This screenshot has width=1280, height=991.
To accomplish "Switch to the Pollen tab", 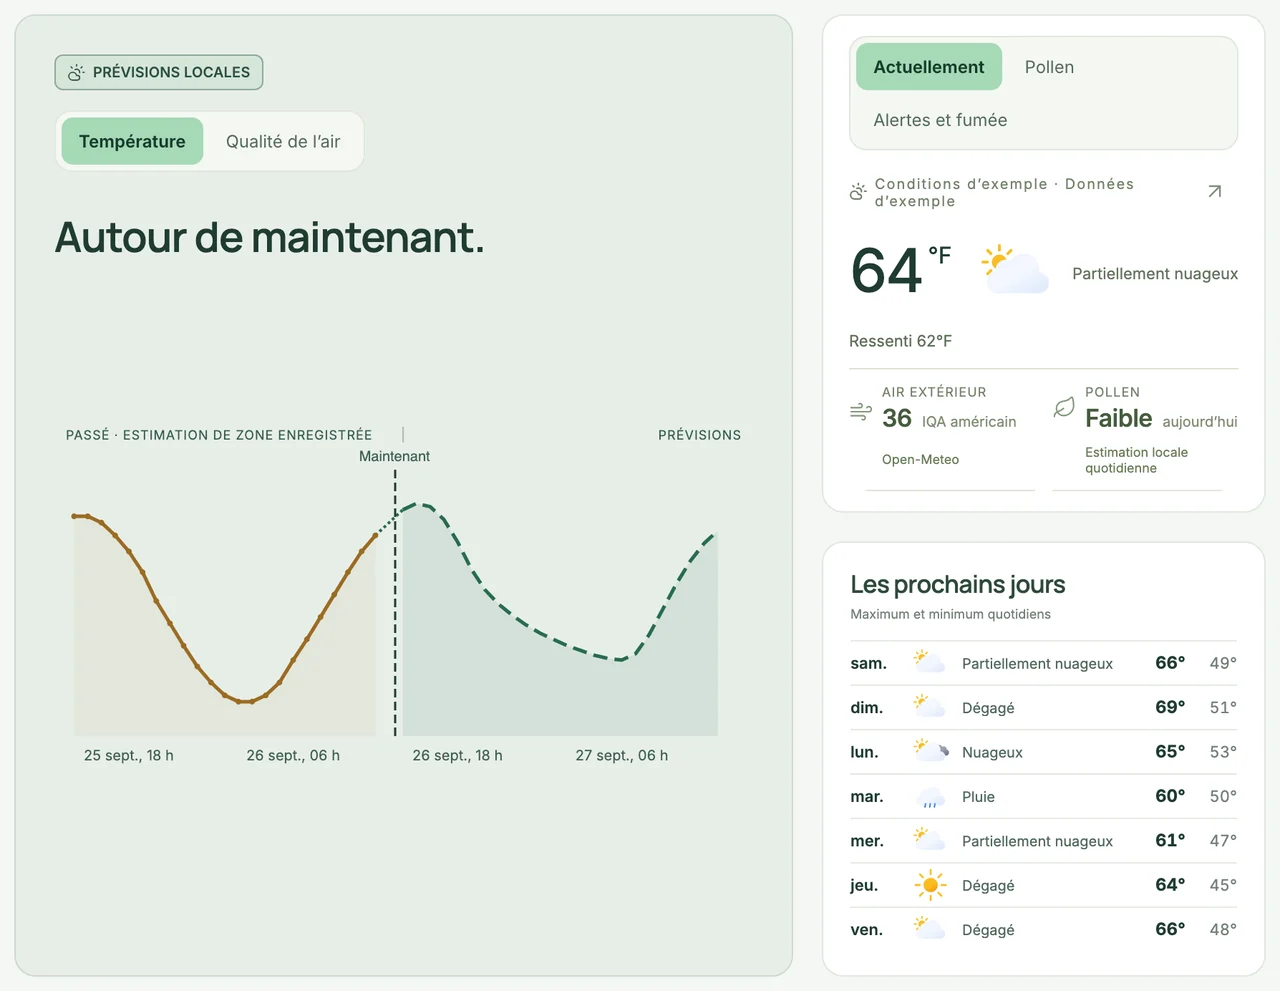I will click(x=1049, y=67).
